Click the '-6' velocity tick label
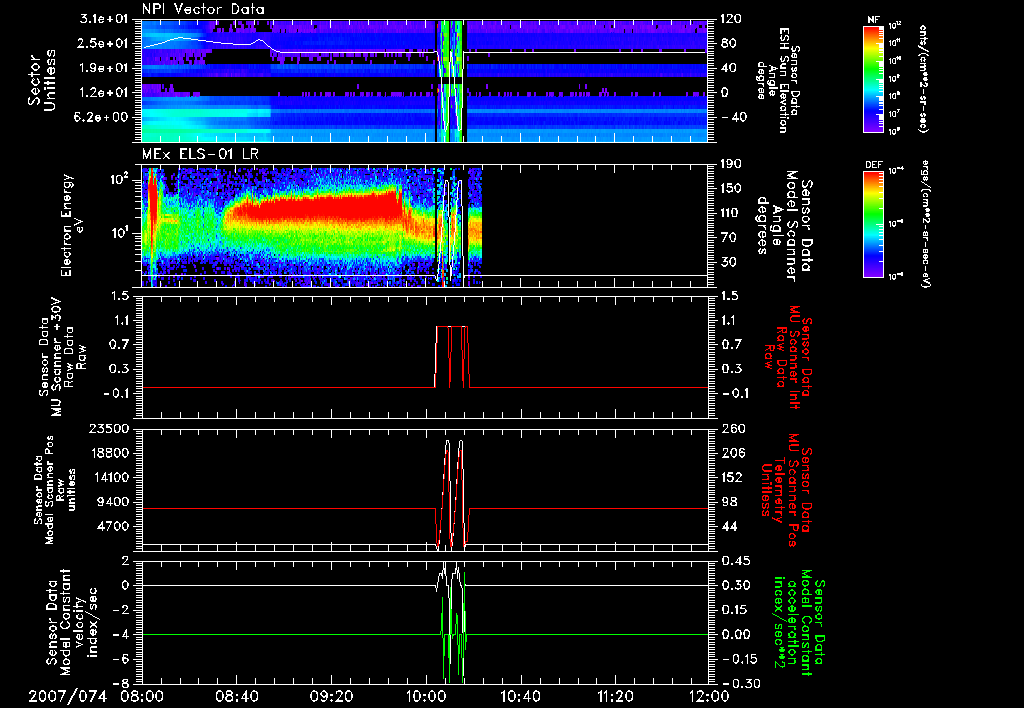Image resolution: width=1024 pixels, height=708 pixels. (x=121, y=659)
